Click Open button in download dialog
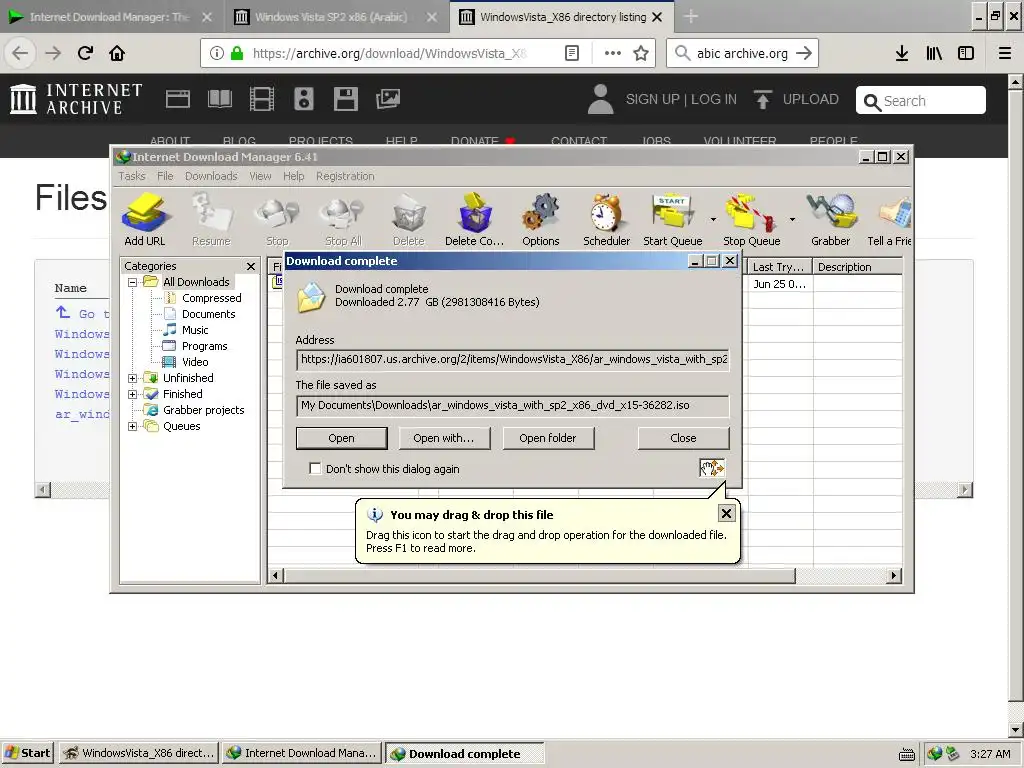This screenshot has width=1024, height=768. pos(342,438)
